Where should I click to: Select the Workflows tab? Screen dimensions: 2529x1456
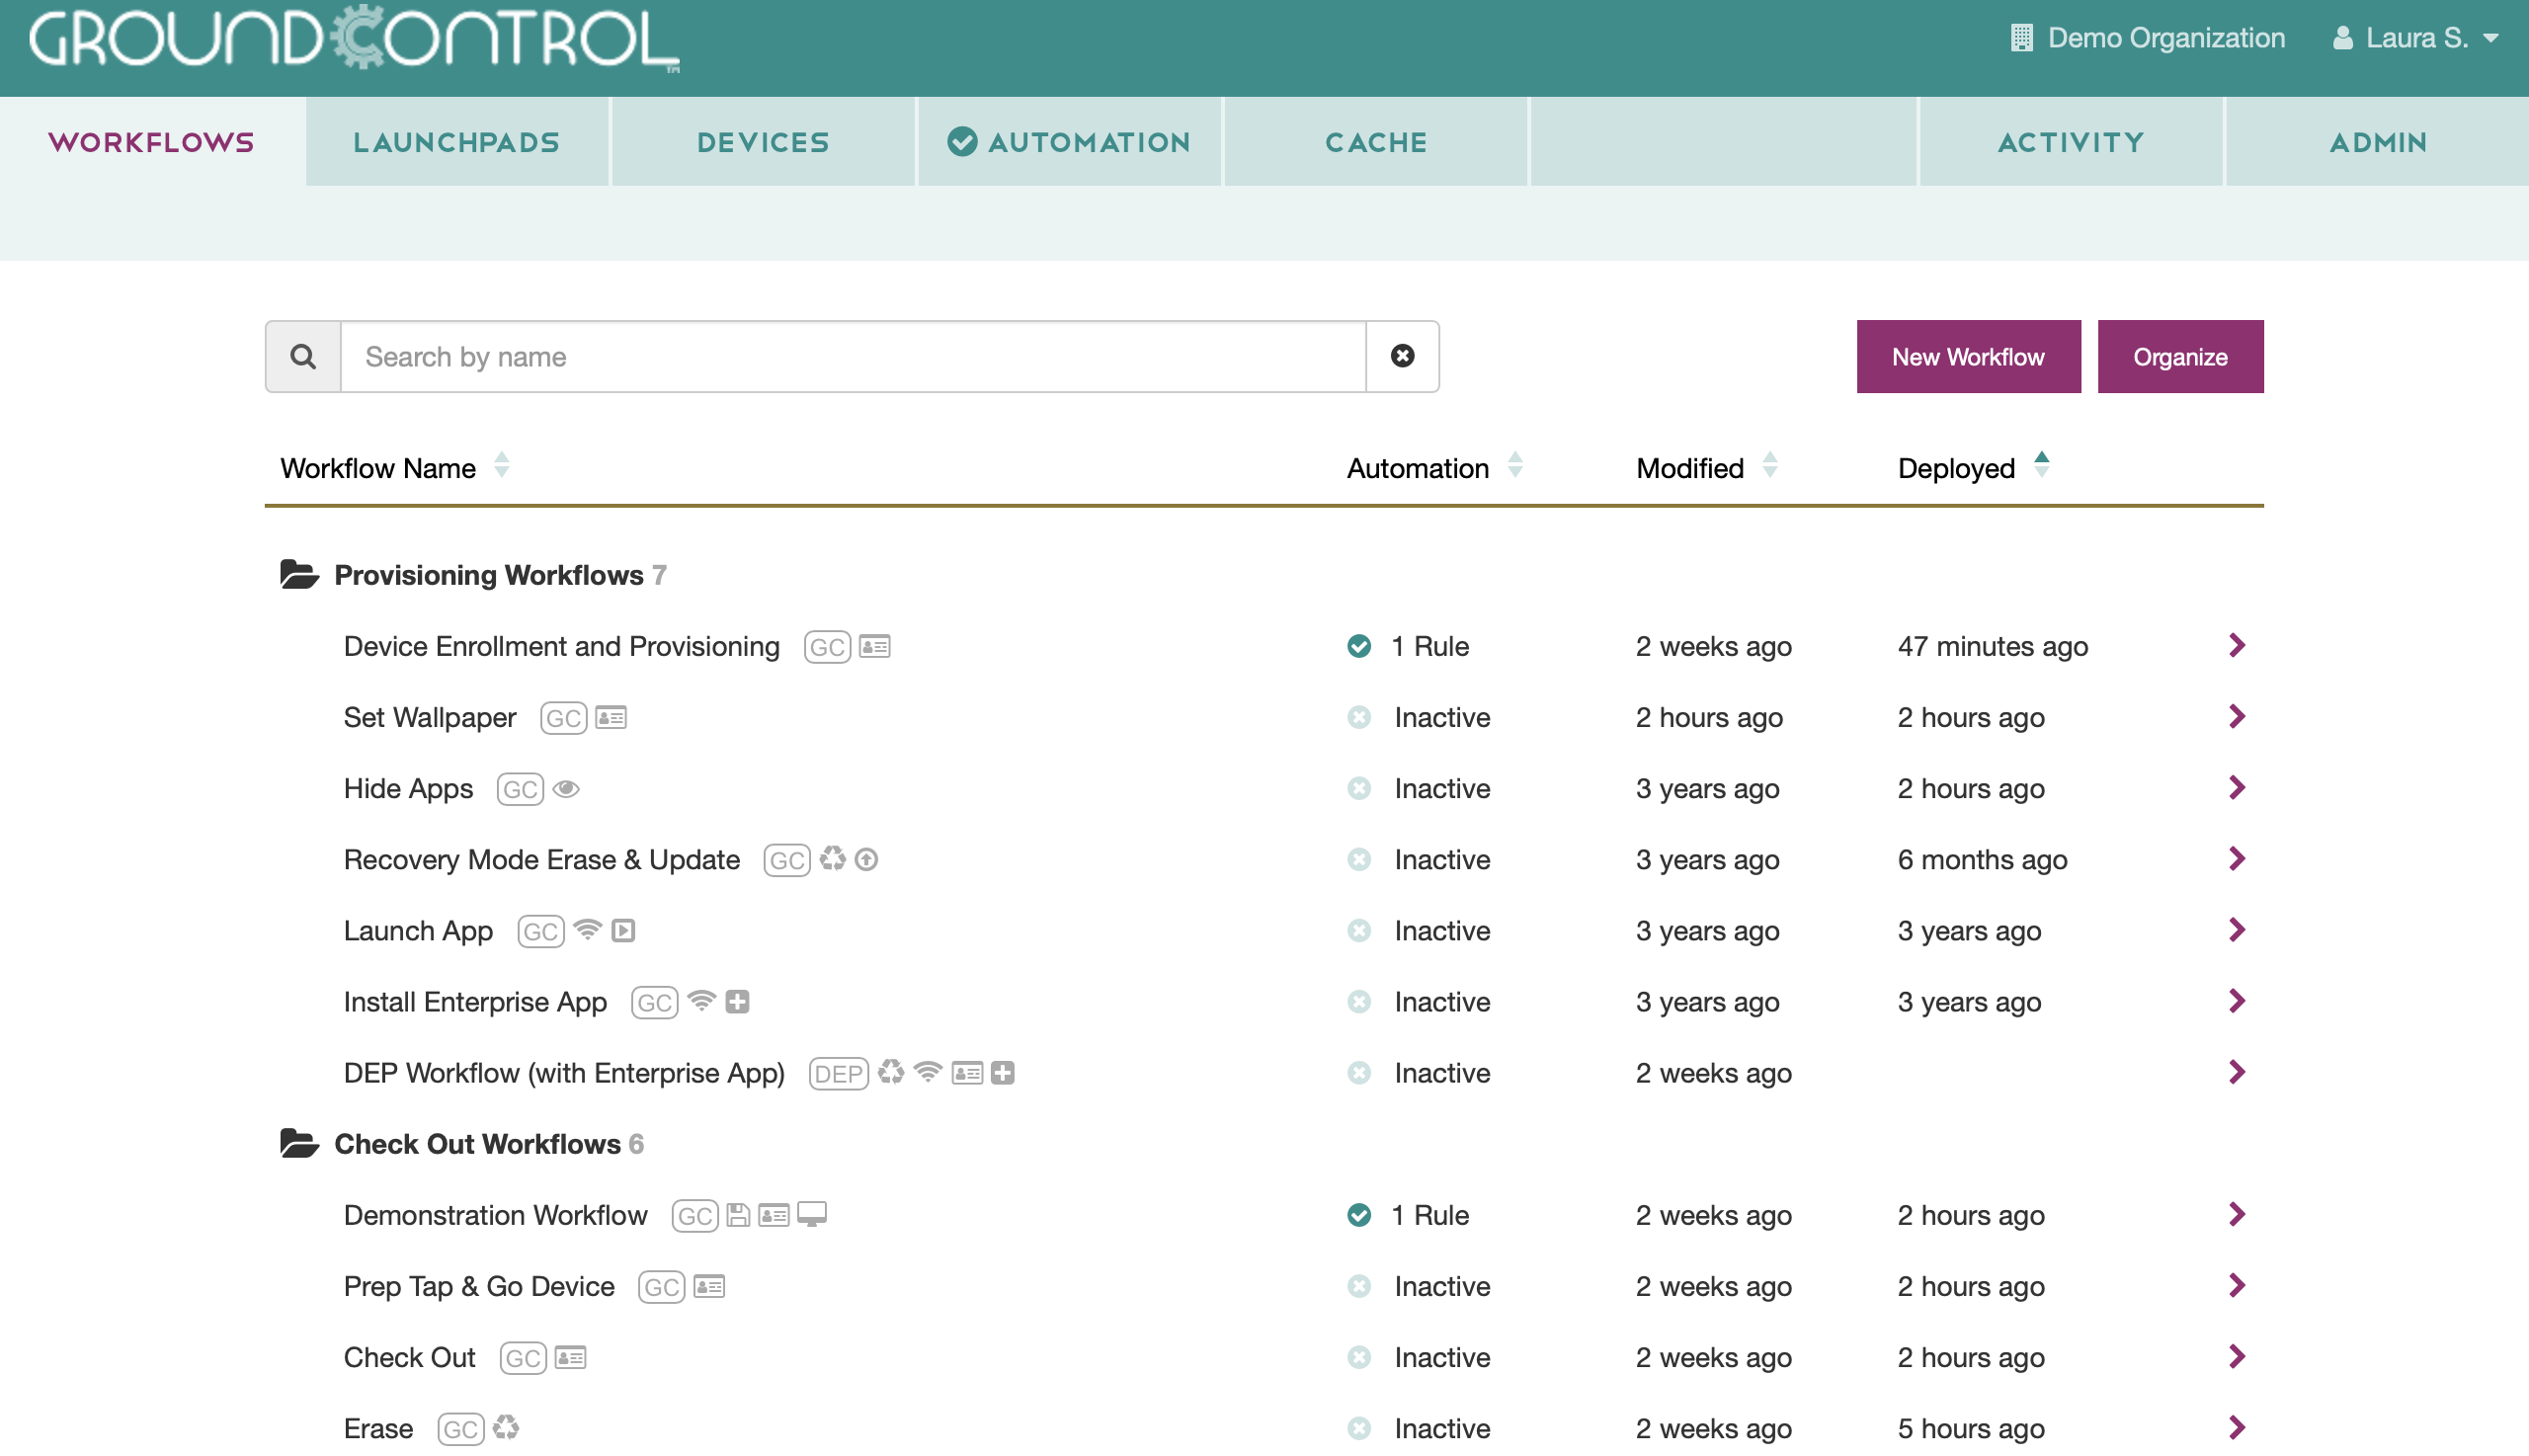click(x=152, y=142)
